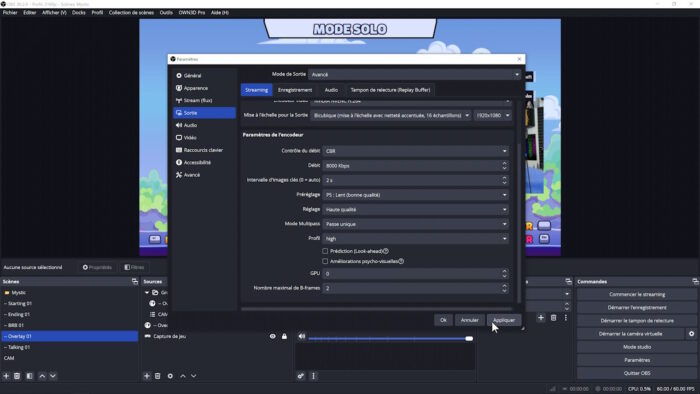Open Outils menu
700x394 pixels.
(166, 12)
